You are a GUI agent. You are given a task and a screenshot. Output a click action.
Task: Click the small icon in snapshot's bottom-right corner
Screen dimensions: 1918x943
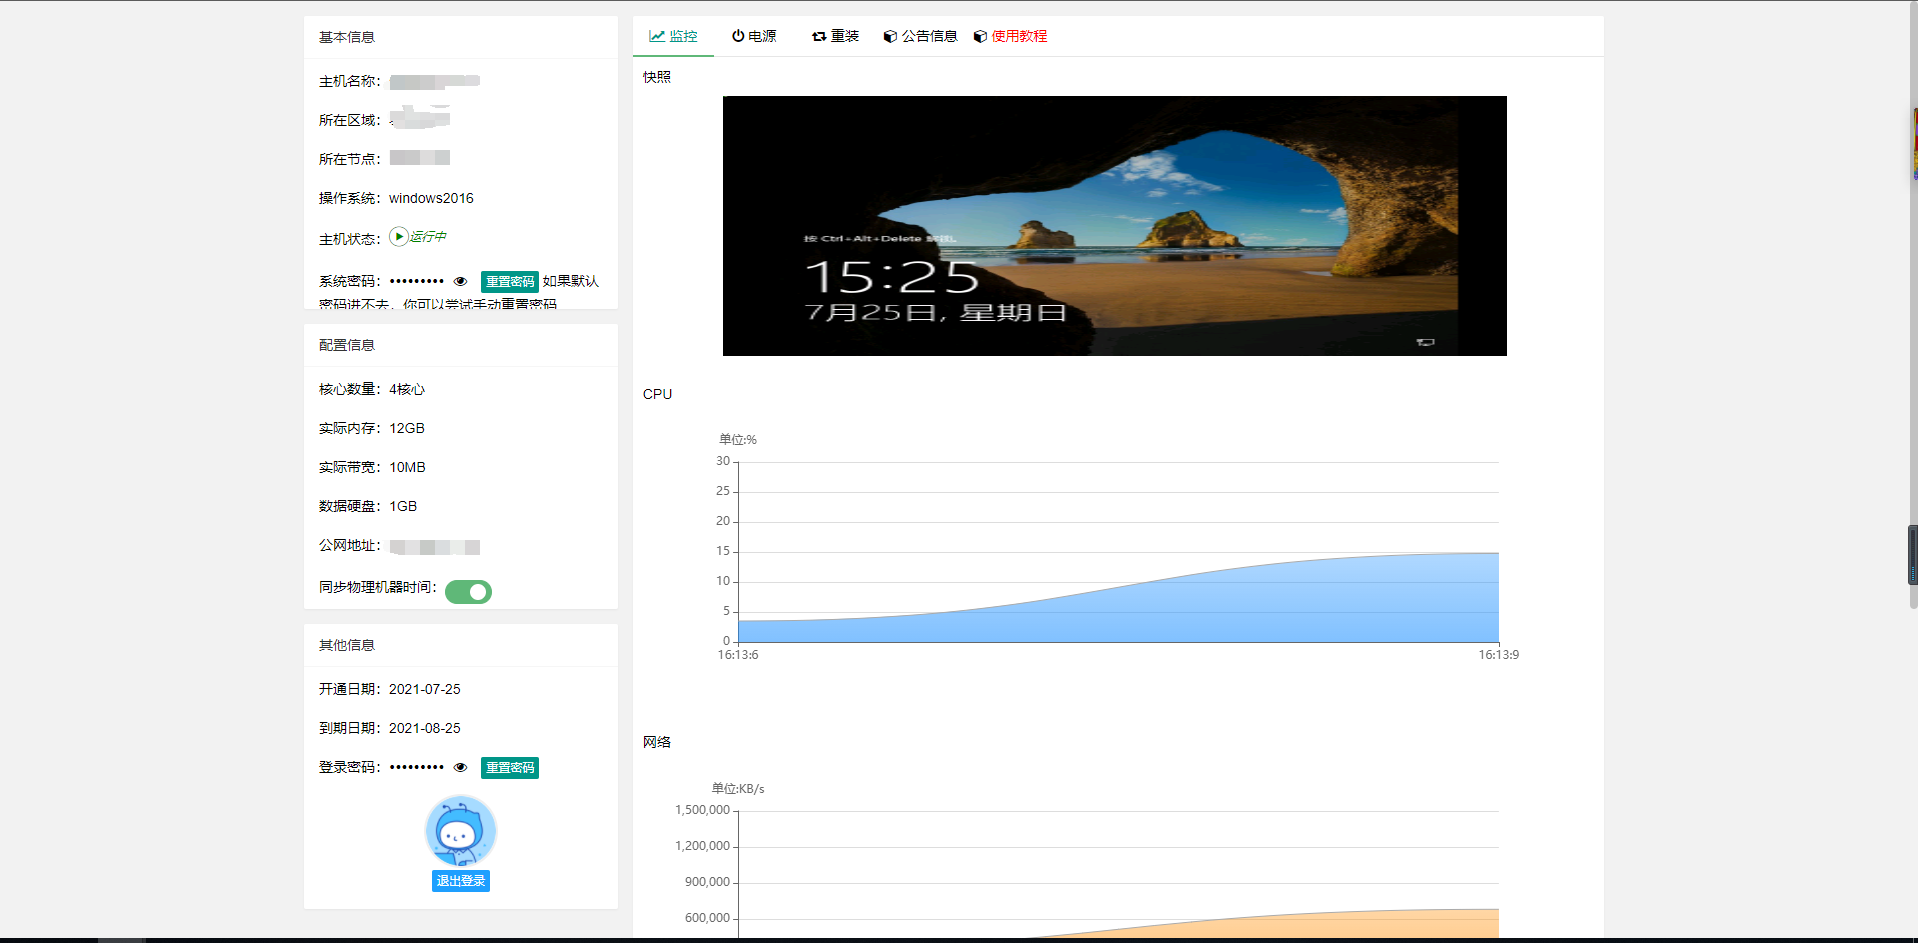click(1425, 342)
